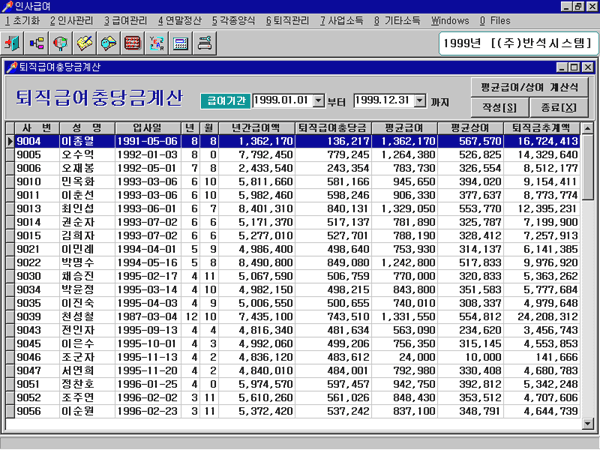Click the start date 1999.01.01 field

tap(281, 101)
